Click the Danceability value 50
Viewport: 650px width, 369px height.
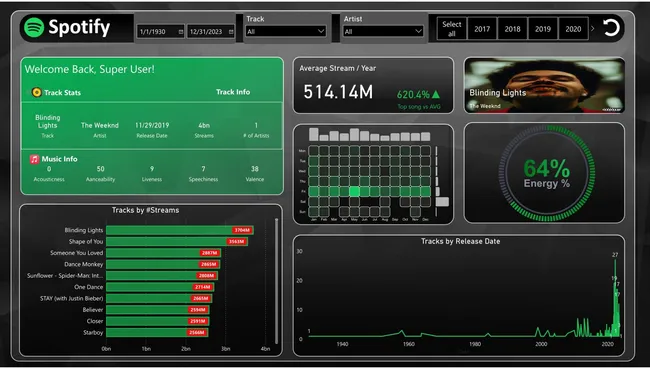pyautogui.click(x=100, y=169)
